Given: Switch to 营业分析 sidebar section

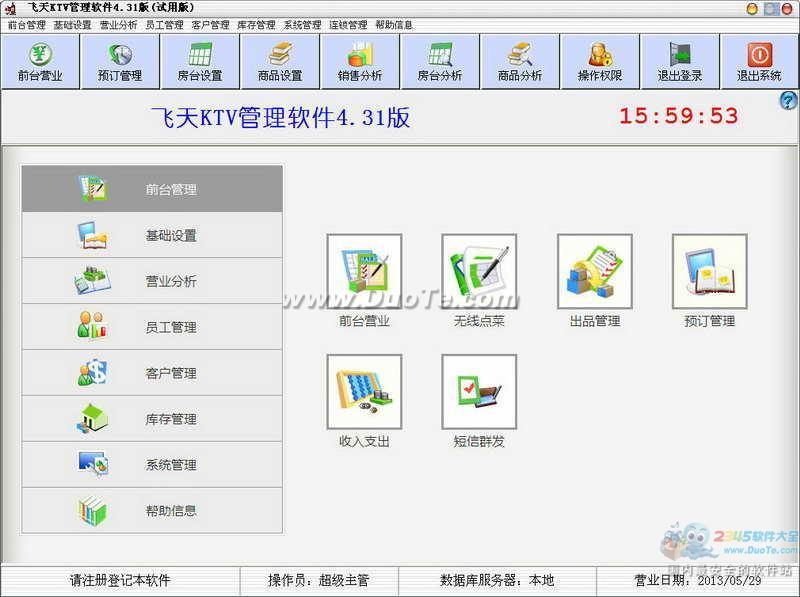Looking at the screenshot, I should coord(152,281).
